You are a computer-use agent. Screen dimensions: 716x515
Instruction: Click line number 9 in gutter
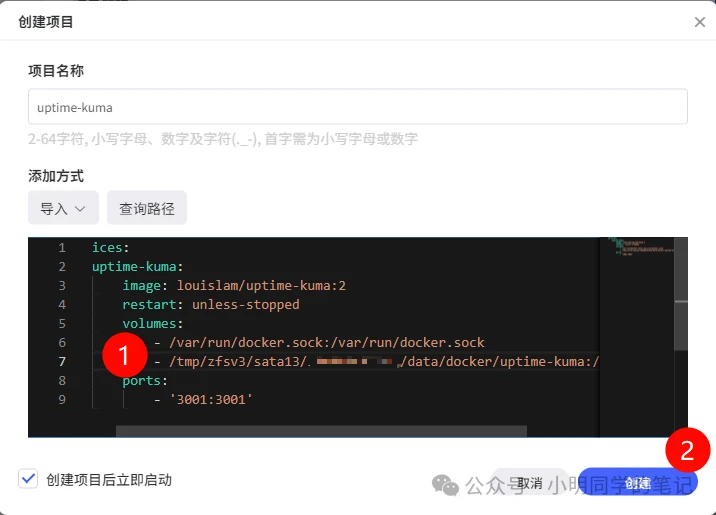(62, 399)
